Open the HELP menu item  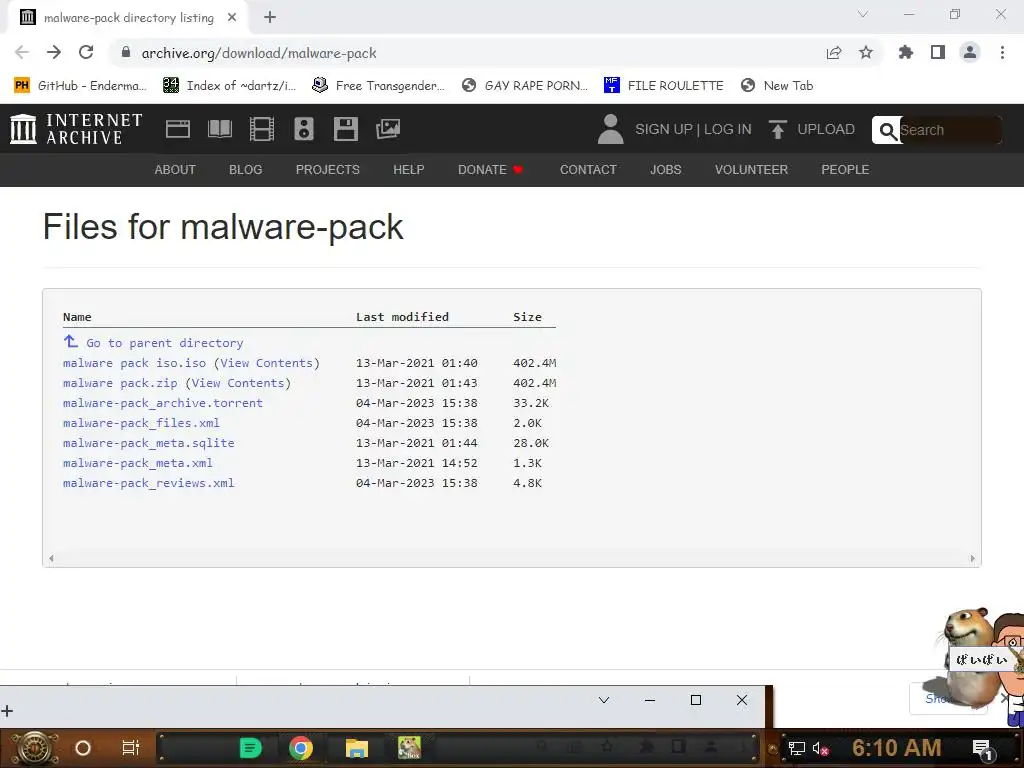point(409,170)
